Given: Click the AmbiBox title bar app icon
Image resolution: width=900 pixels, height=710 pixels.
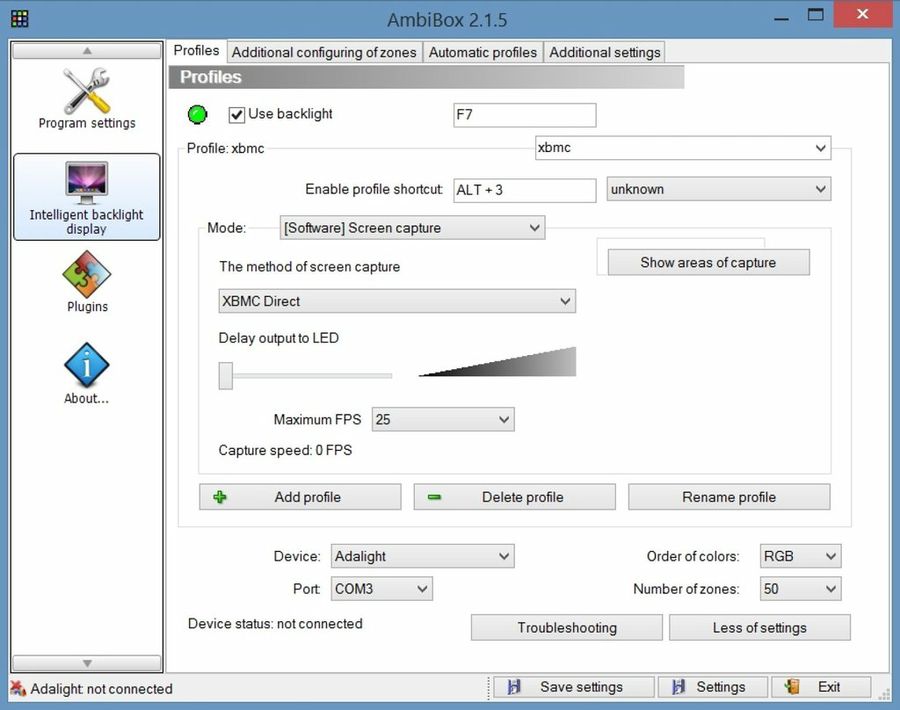Looking at the screenshot, I should [x=18, y=18].
